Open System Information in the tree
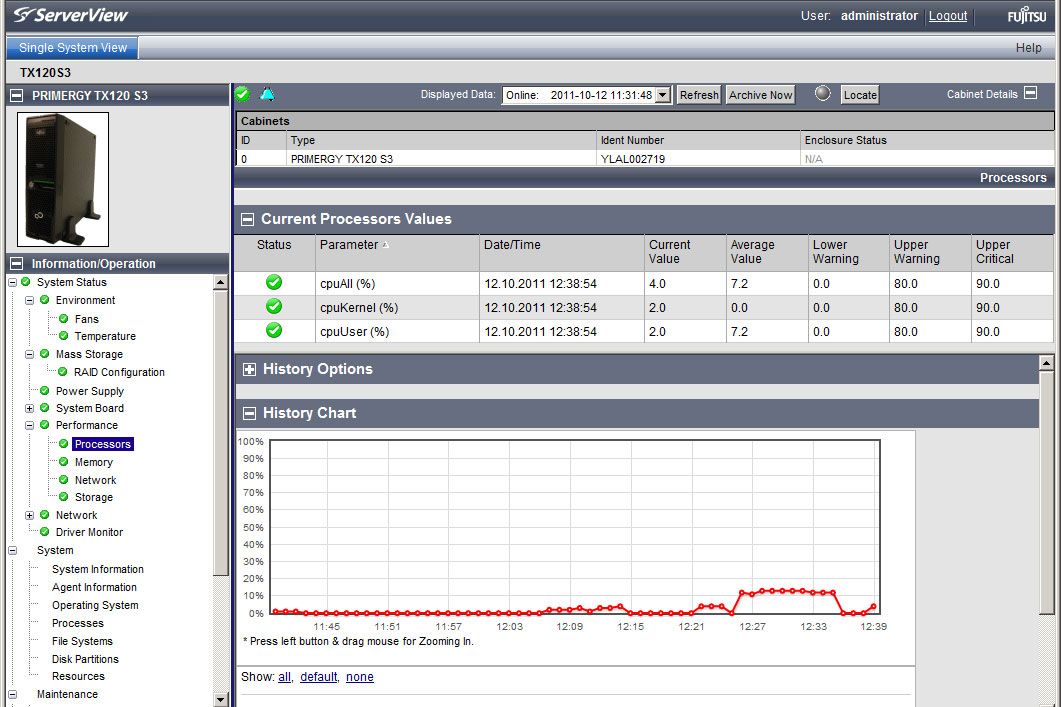1061x707 pixels. coord(97,569)
